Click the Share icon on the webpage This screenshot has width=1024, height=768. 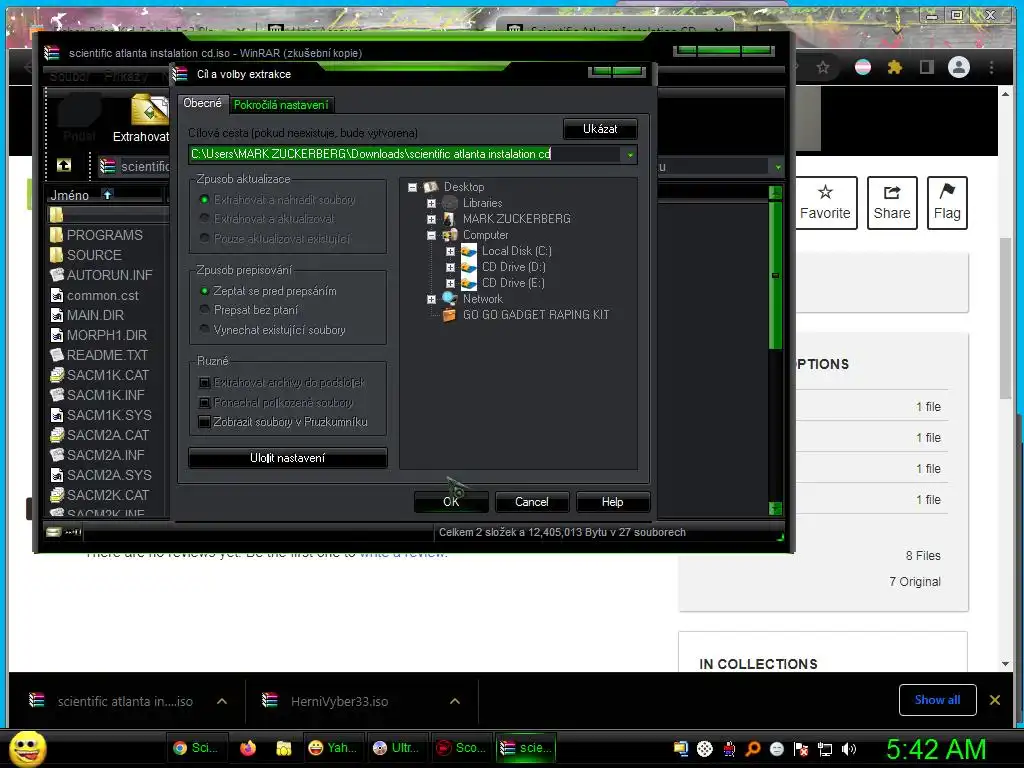tap(891, 192)
